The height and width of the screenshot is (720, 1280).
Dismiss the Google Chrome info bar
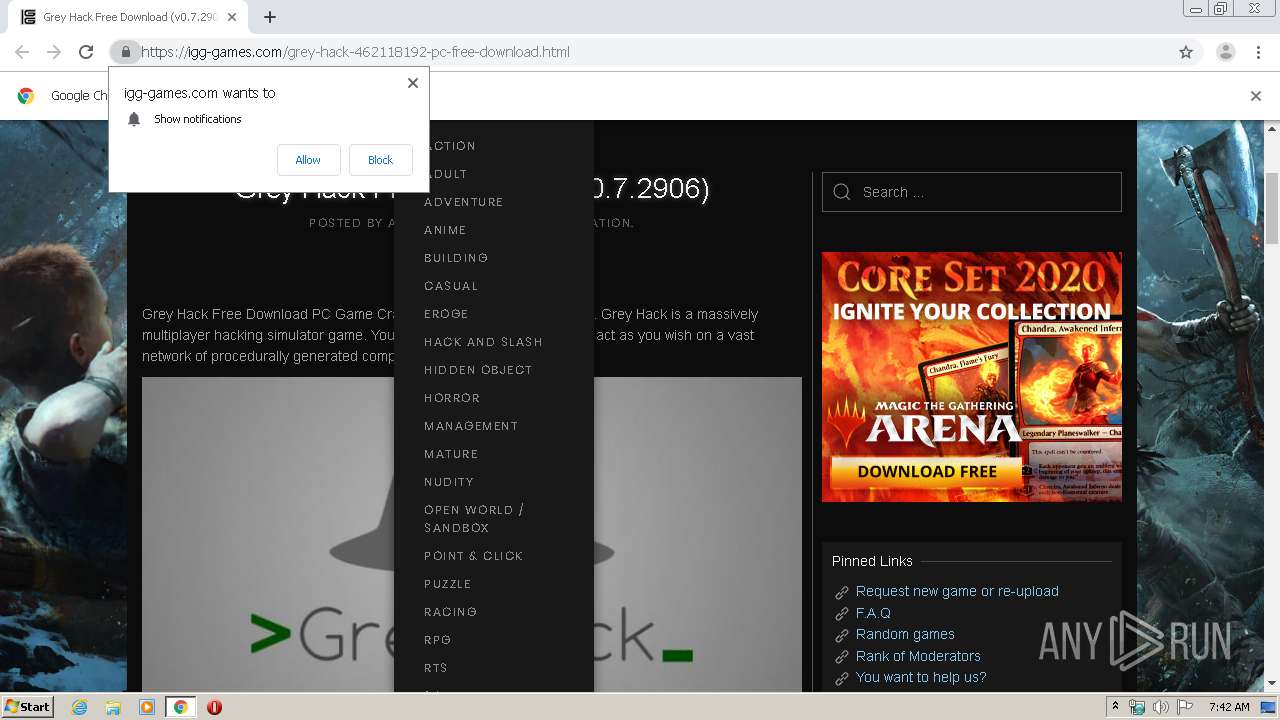[x=1256, y=96]
